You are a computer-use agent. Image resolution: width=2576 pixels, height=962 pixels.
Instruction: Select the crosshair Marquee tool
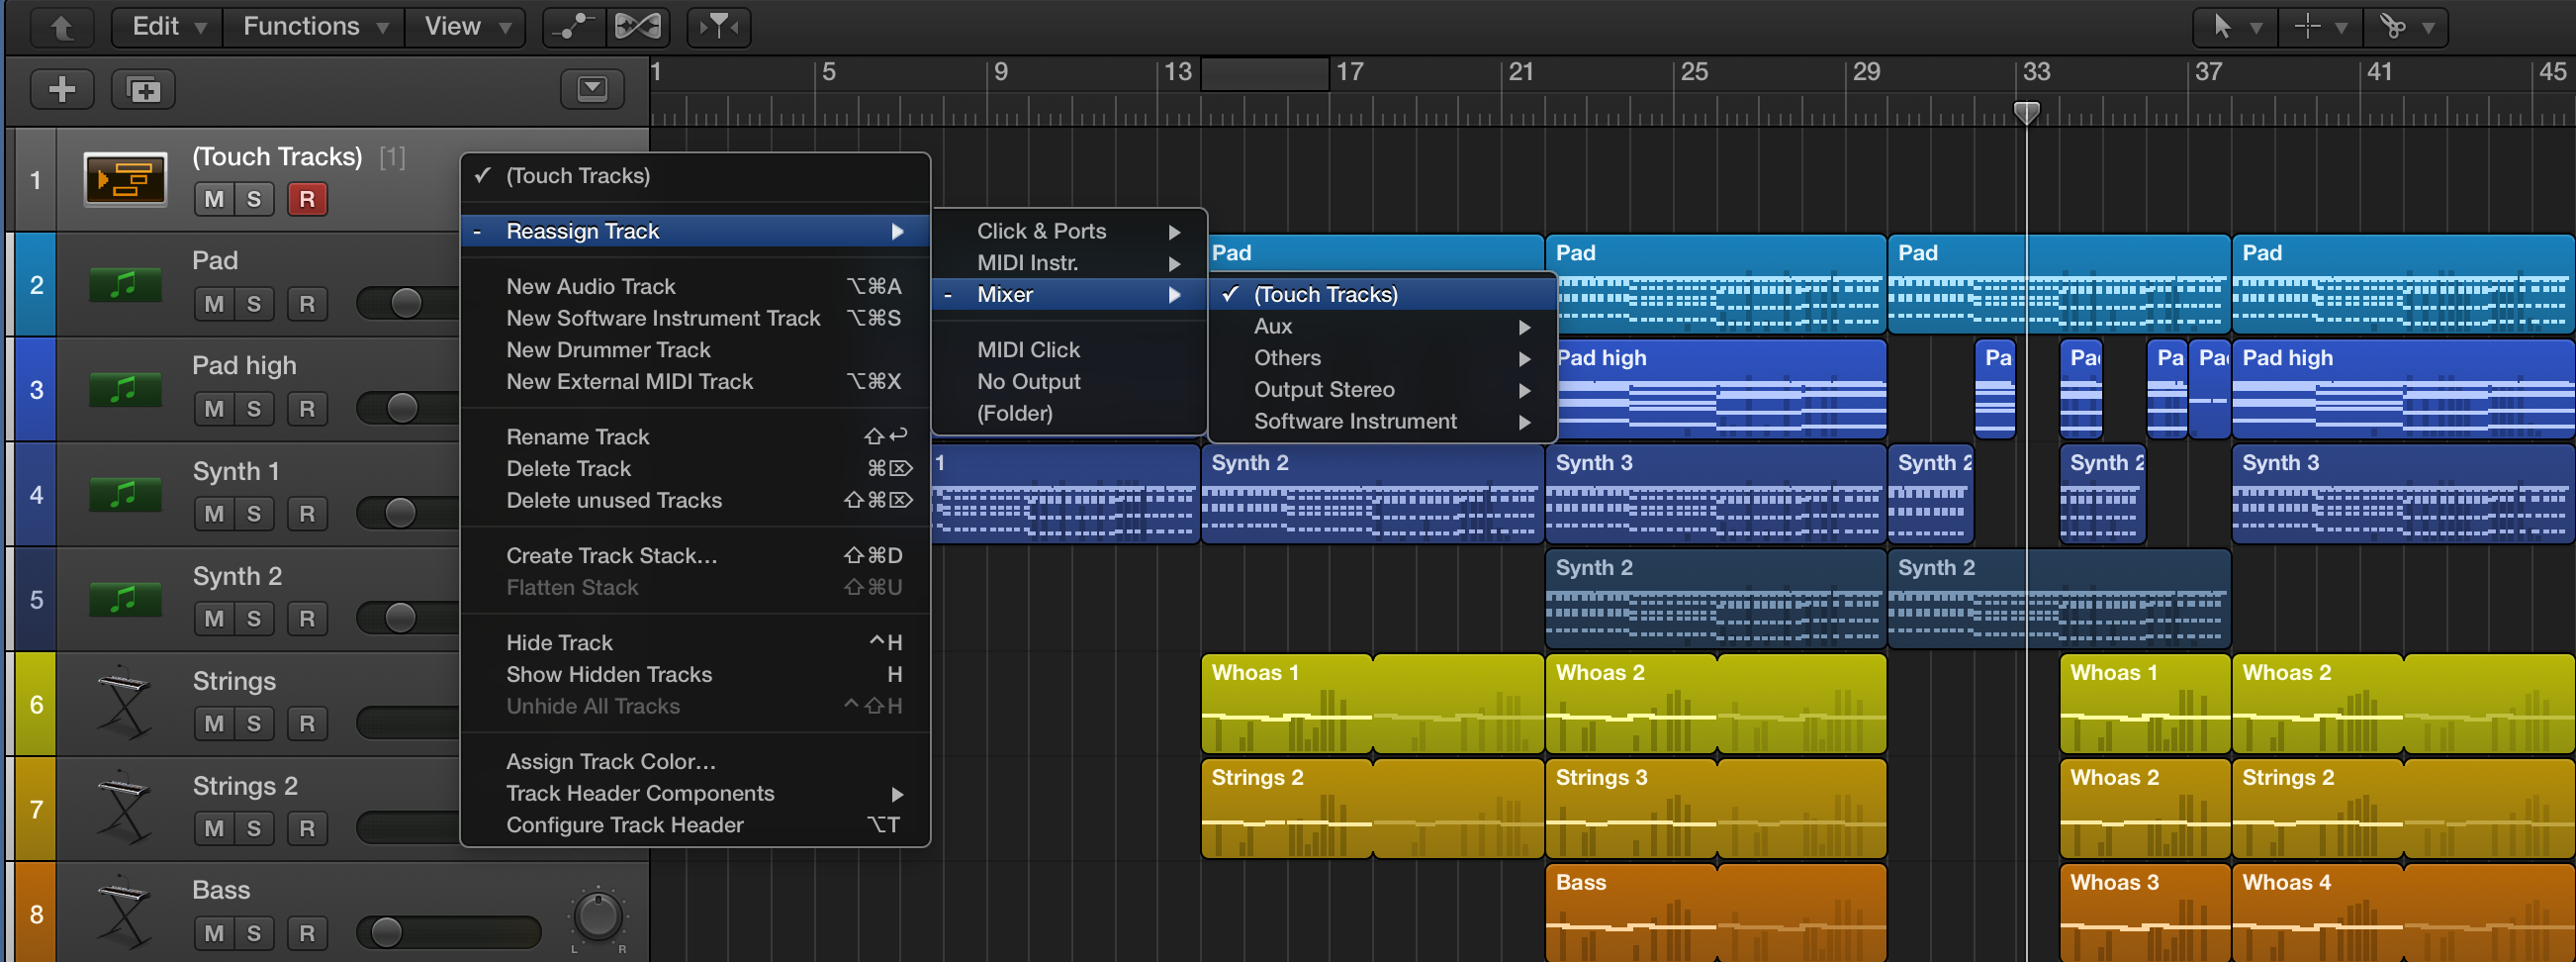2306,27
